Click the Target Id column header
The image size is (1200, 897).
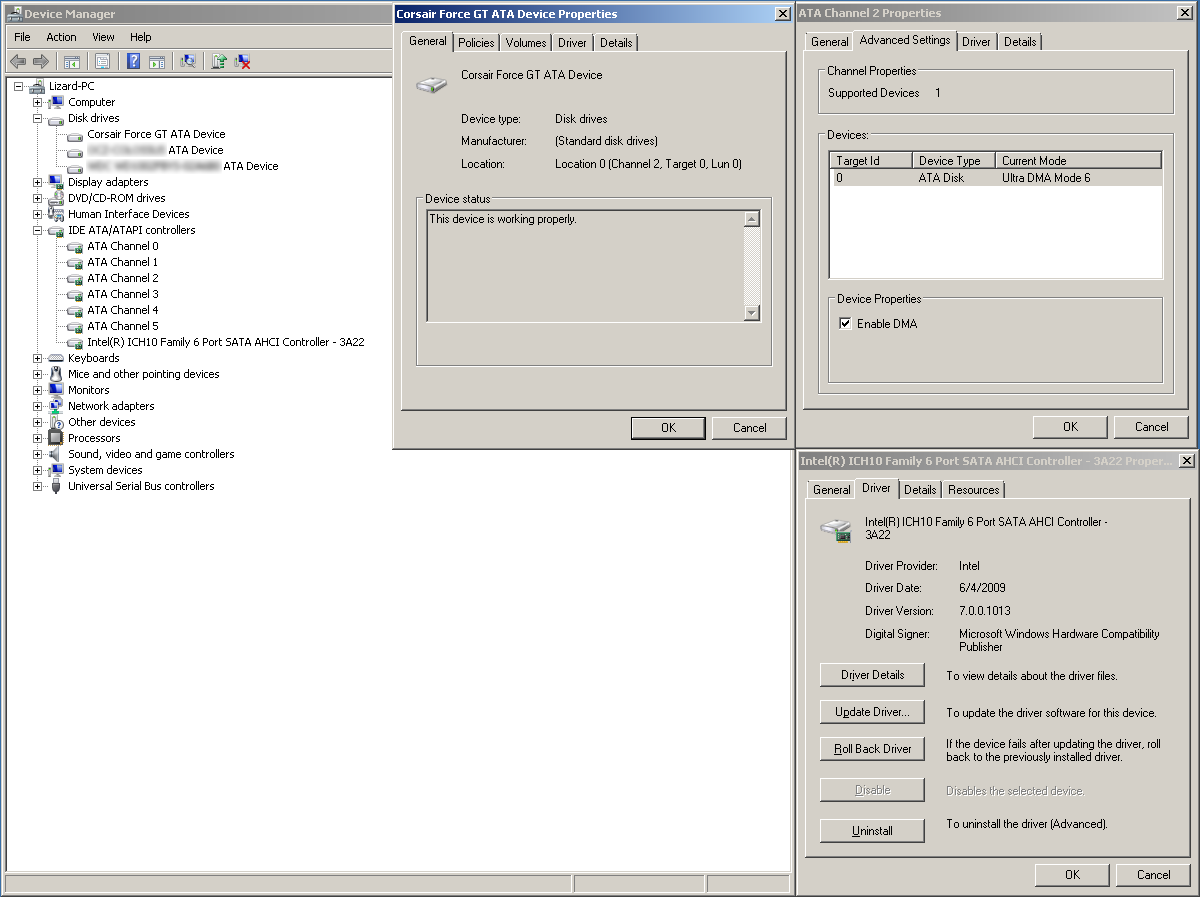pos(871,160)
